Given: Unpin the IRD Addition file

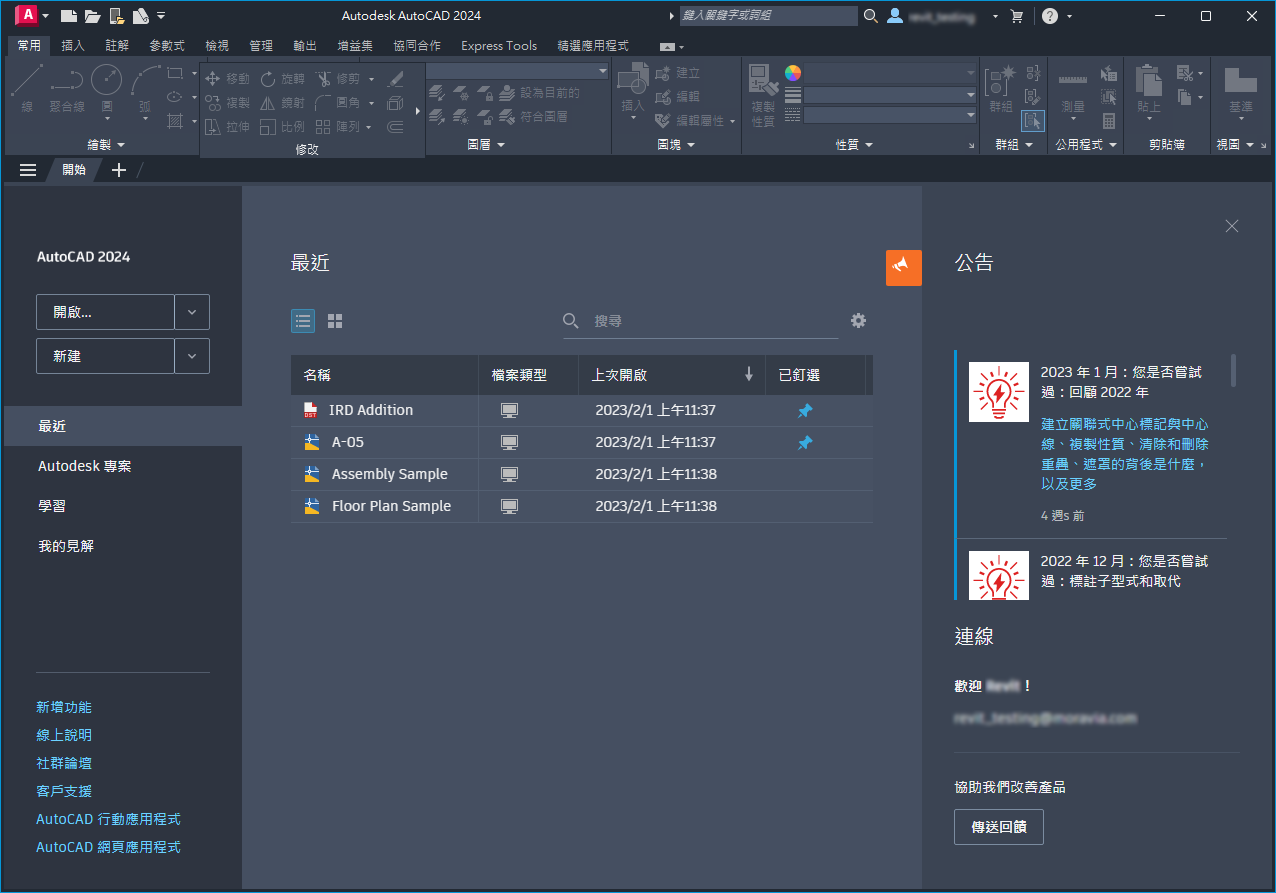Looking at the screenshot, I should [x=805, y=410].
